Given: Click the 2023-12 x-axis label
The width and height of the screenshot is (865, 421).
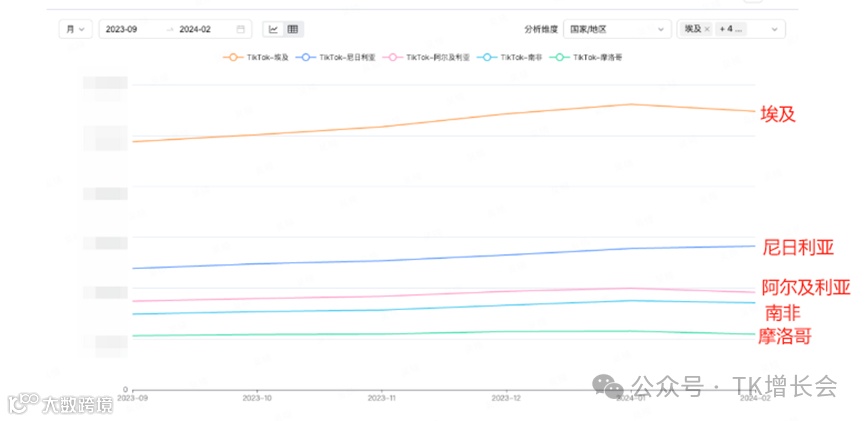Looking at the screenshot, I should click(x=506, y=397).
